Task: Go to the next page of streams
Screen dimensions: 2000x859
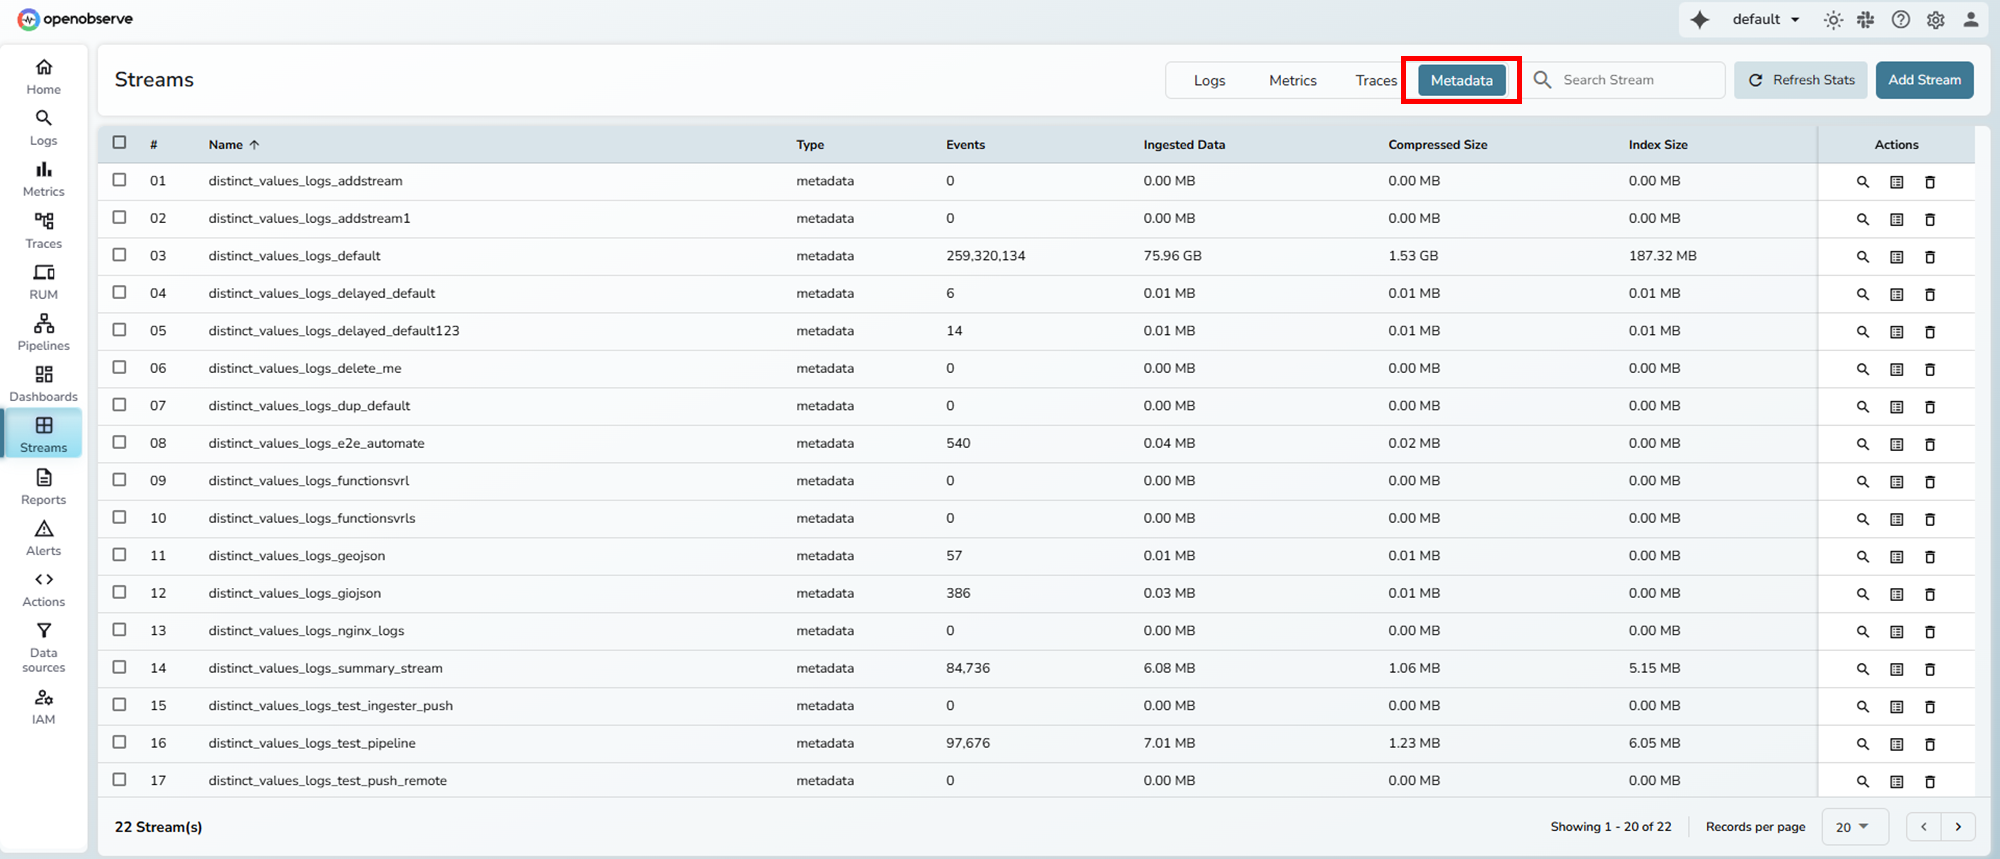Action: coord(1958,827)
